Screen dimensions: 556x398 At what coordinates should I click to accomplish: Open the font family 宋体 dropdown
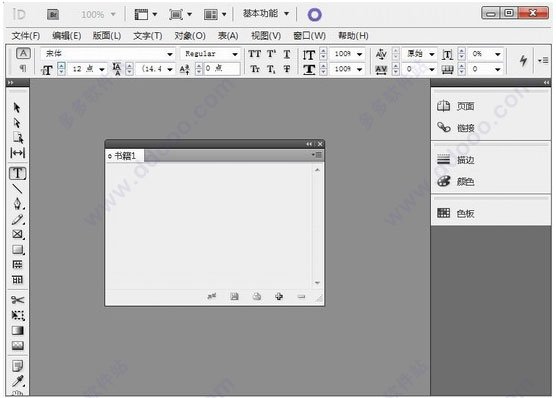(170, 54)
